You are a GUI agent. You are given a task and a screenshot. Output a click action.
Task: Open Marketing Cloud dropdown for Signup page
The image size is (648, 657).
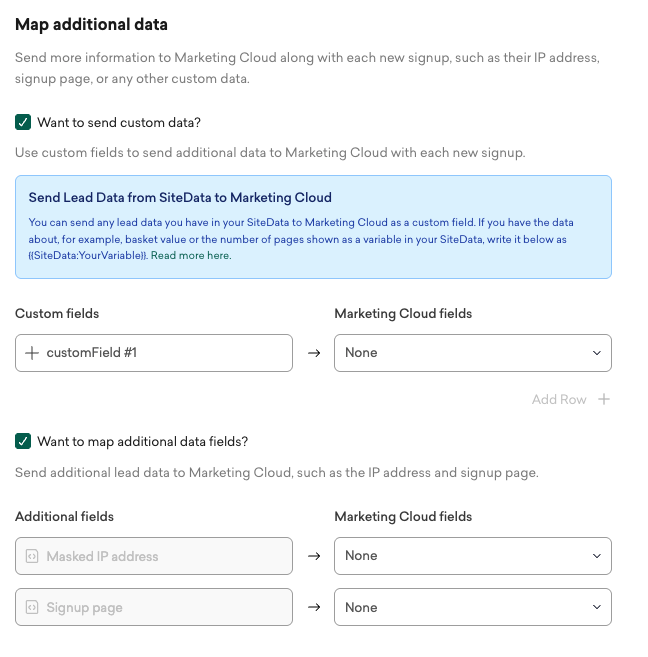[472, 607]
